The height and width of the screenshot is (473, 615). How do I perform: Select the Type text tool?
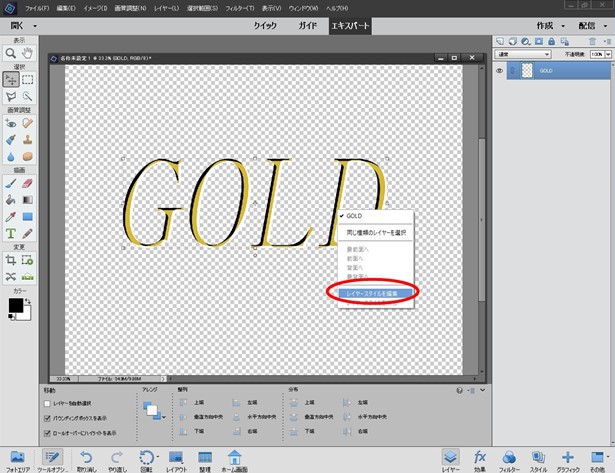click(x=11, y=234)
